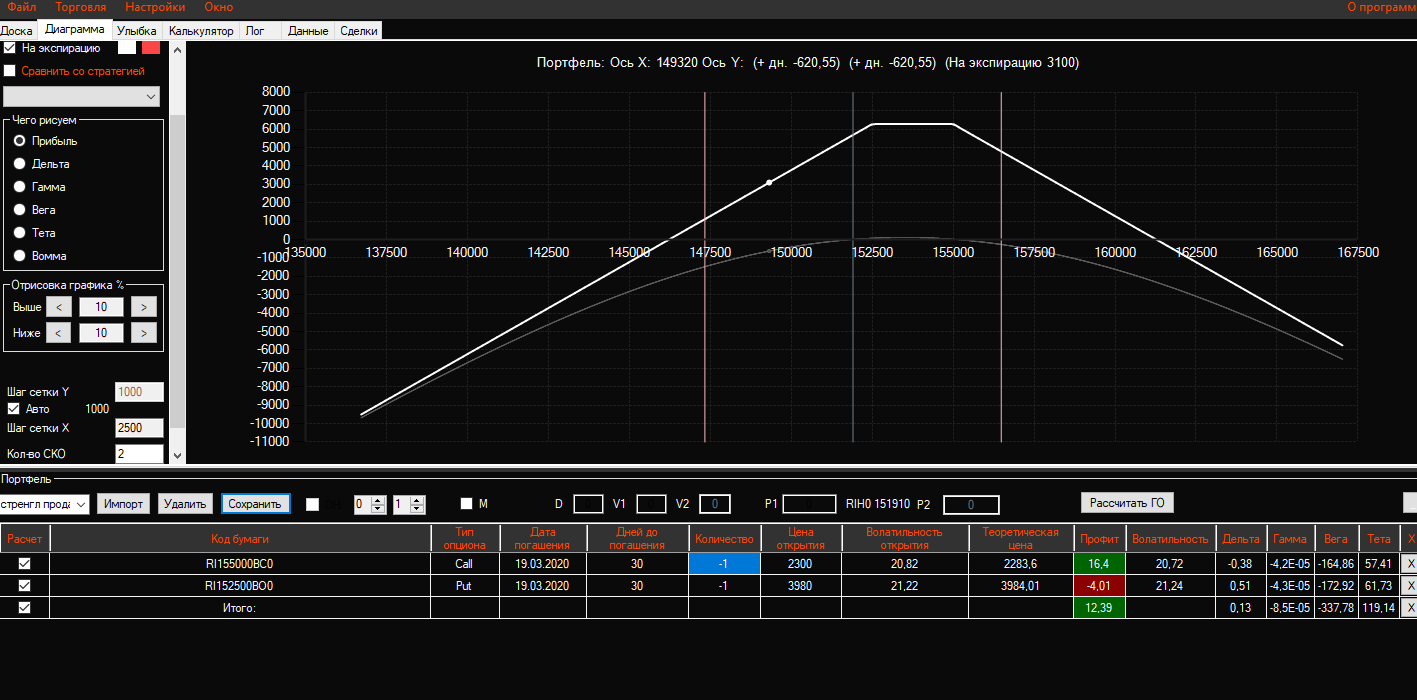The width and height of the screenshot is (1417, 700).
Task: Switch to the Улыбка tab
Action: 137,31
